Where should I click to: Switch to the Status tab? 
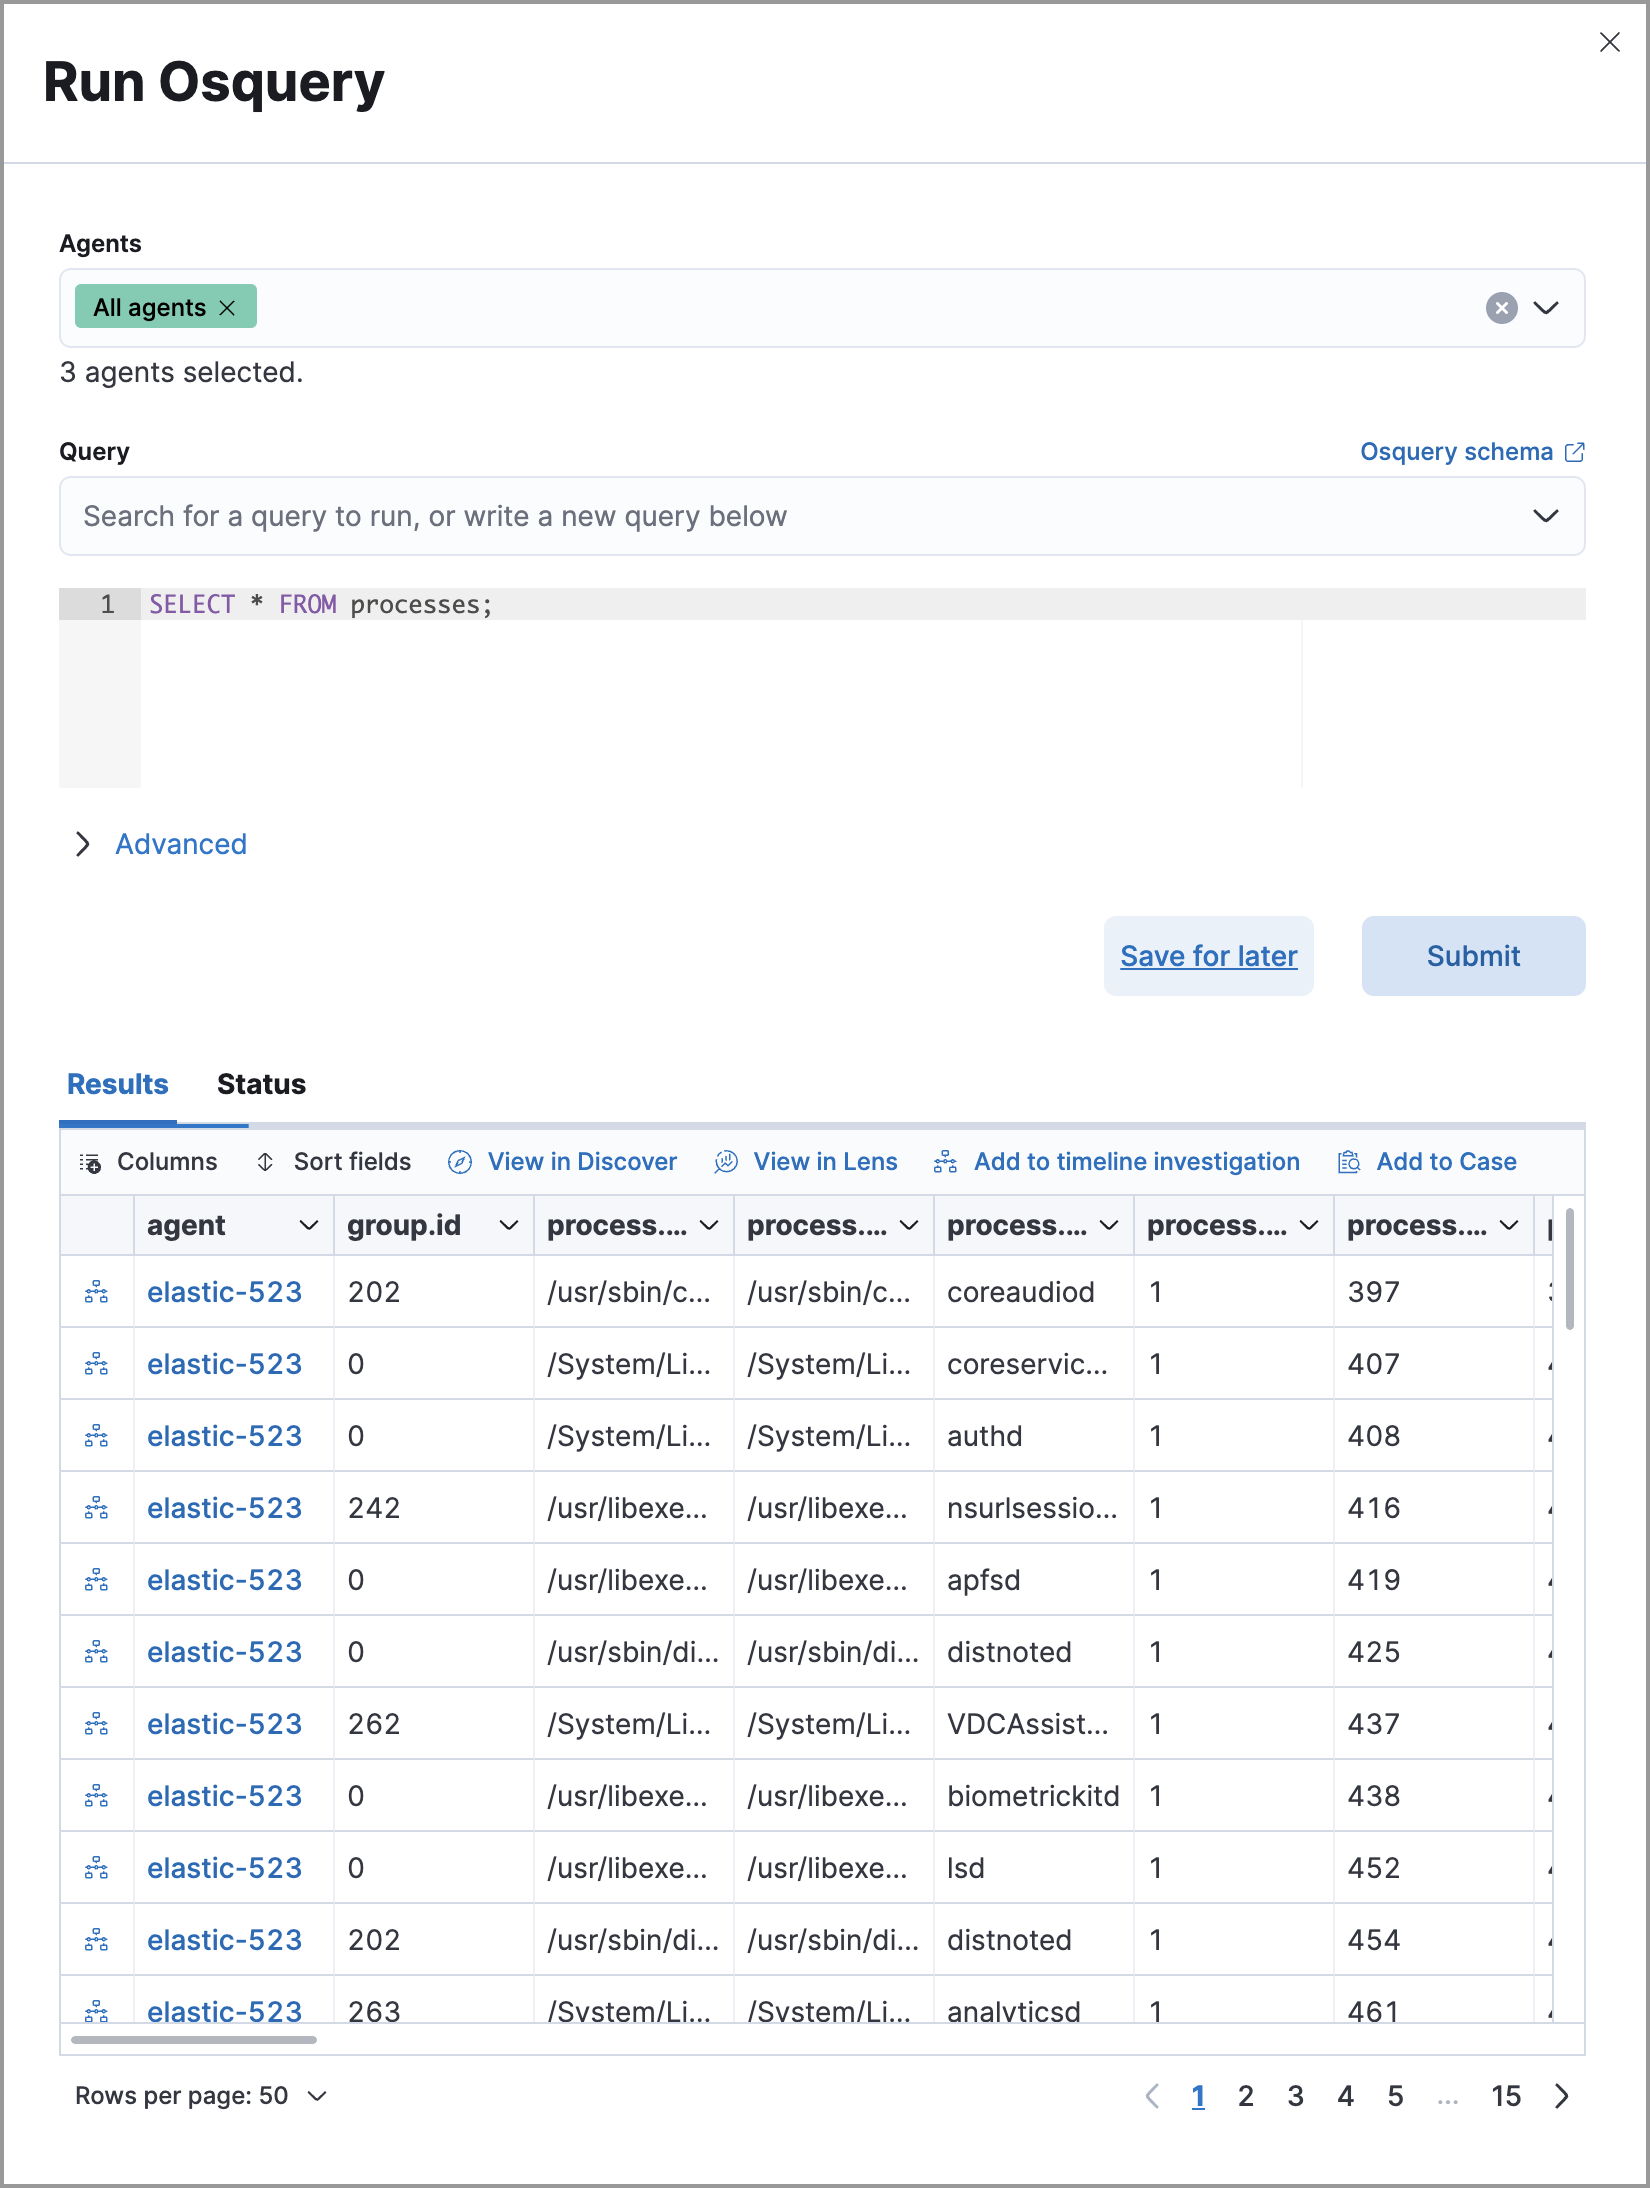coord(260,1084)
